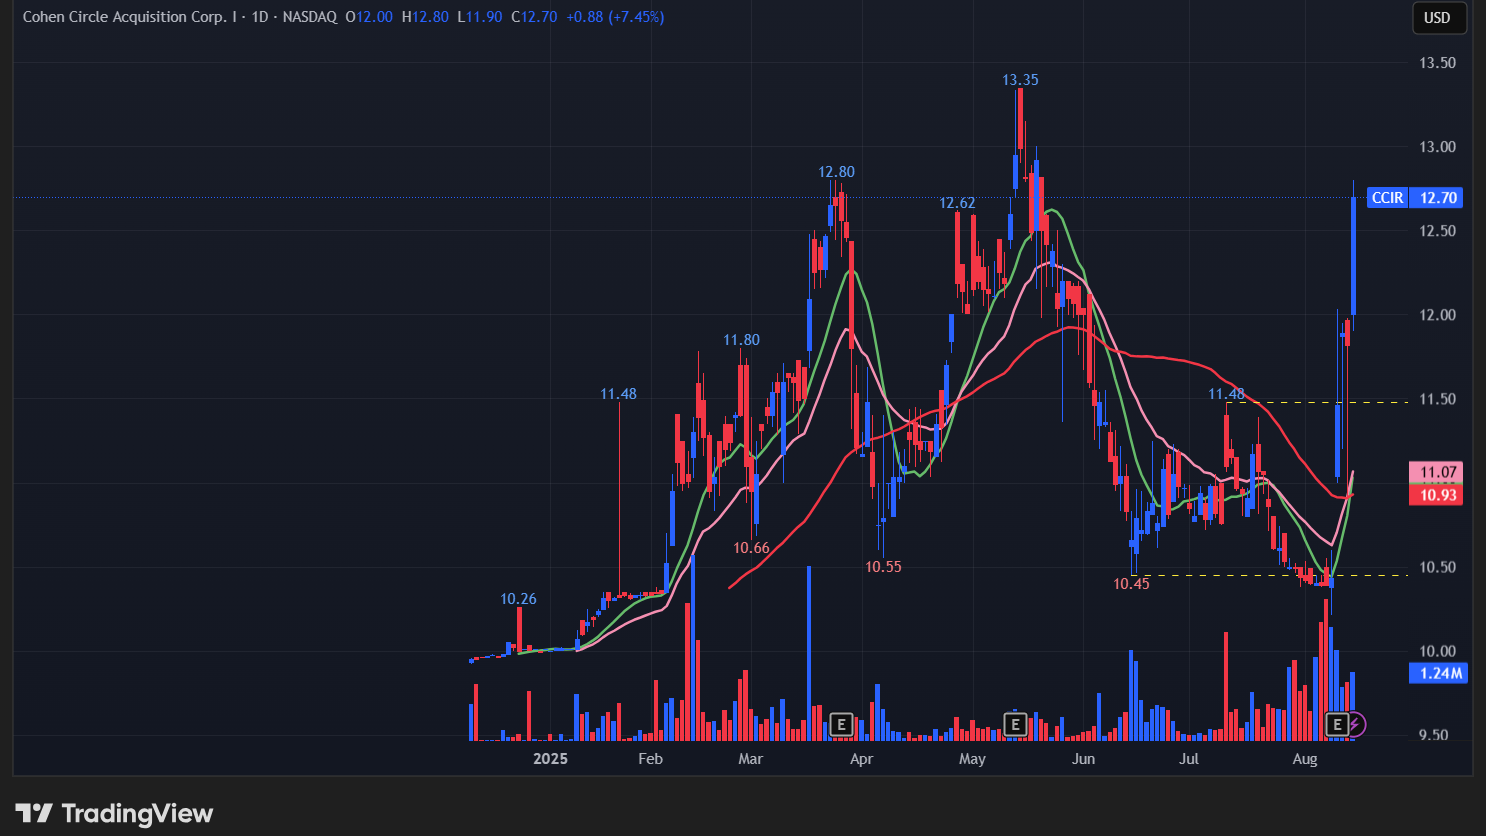Click the Feb label on time axis

[x=650, y=759]
